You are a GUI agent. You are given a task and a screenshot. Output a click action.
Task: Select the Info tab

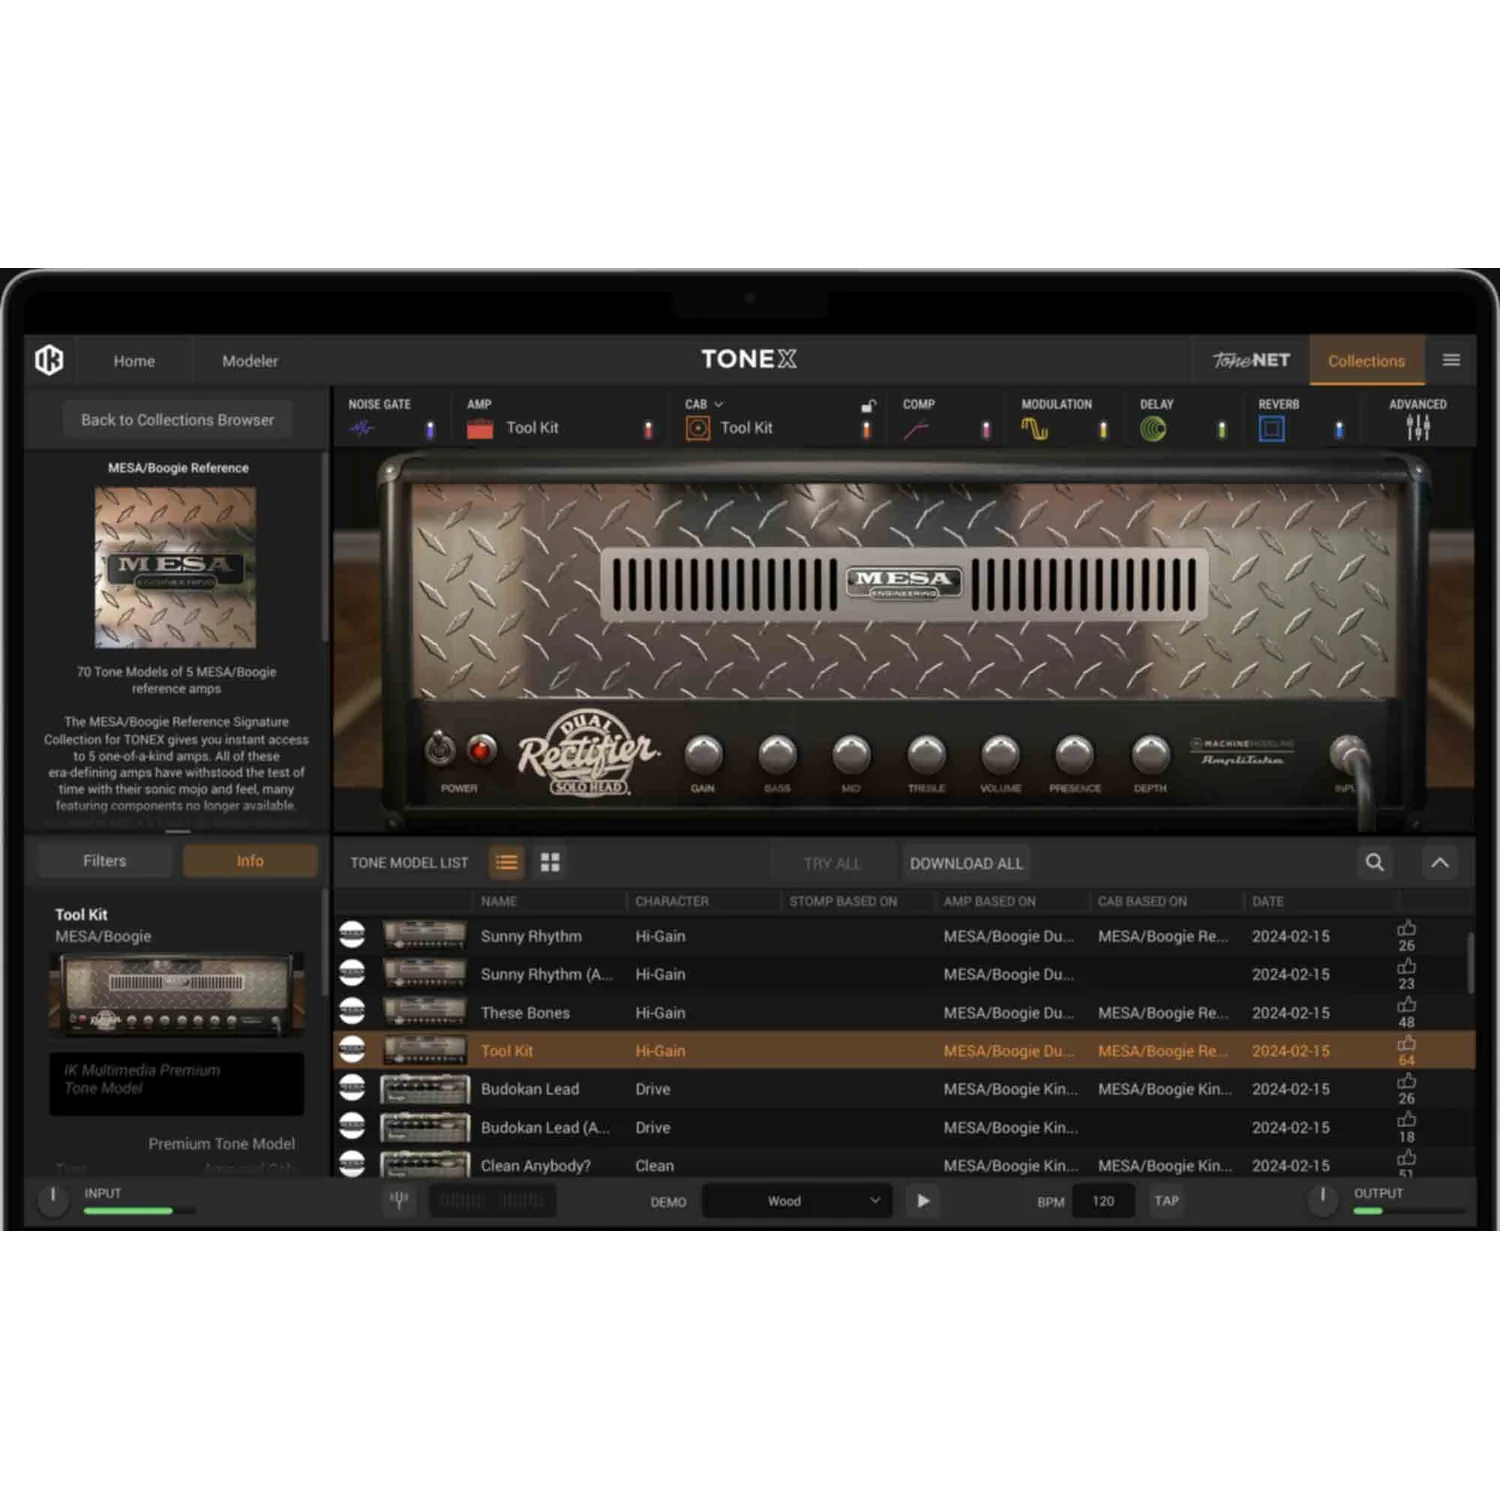tap(250, 861)
